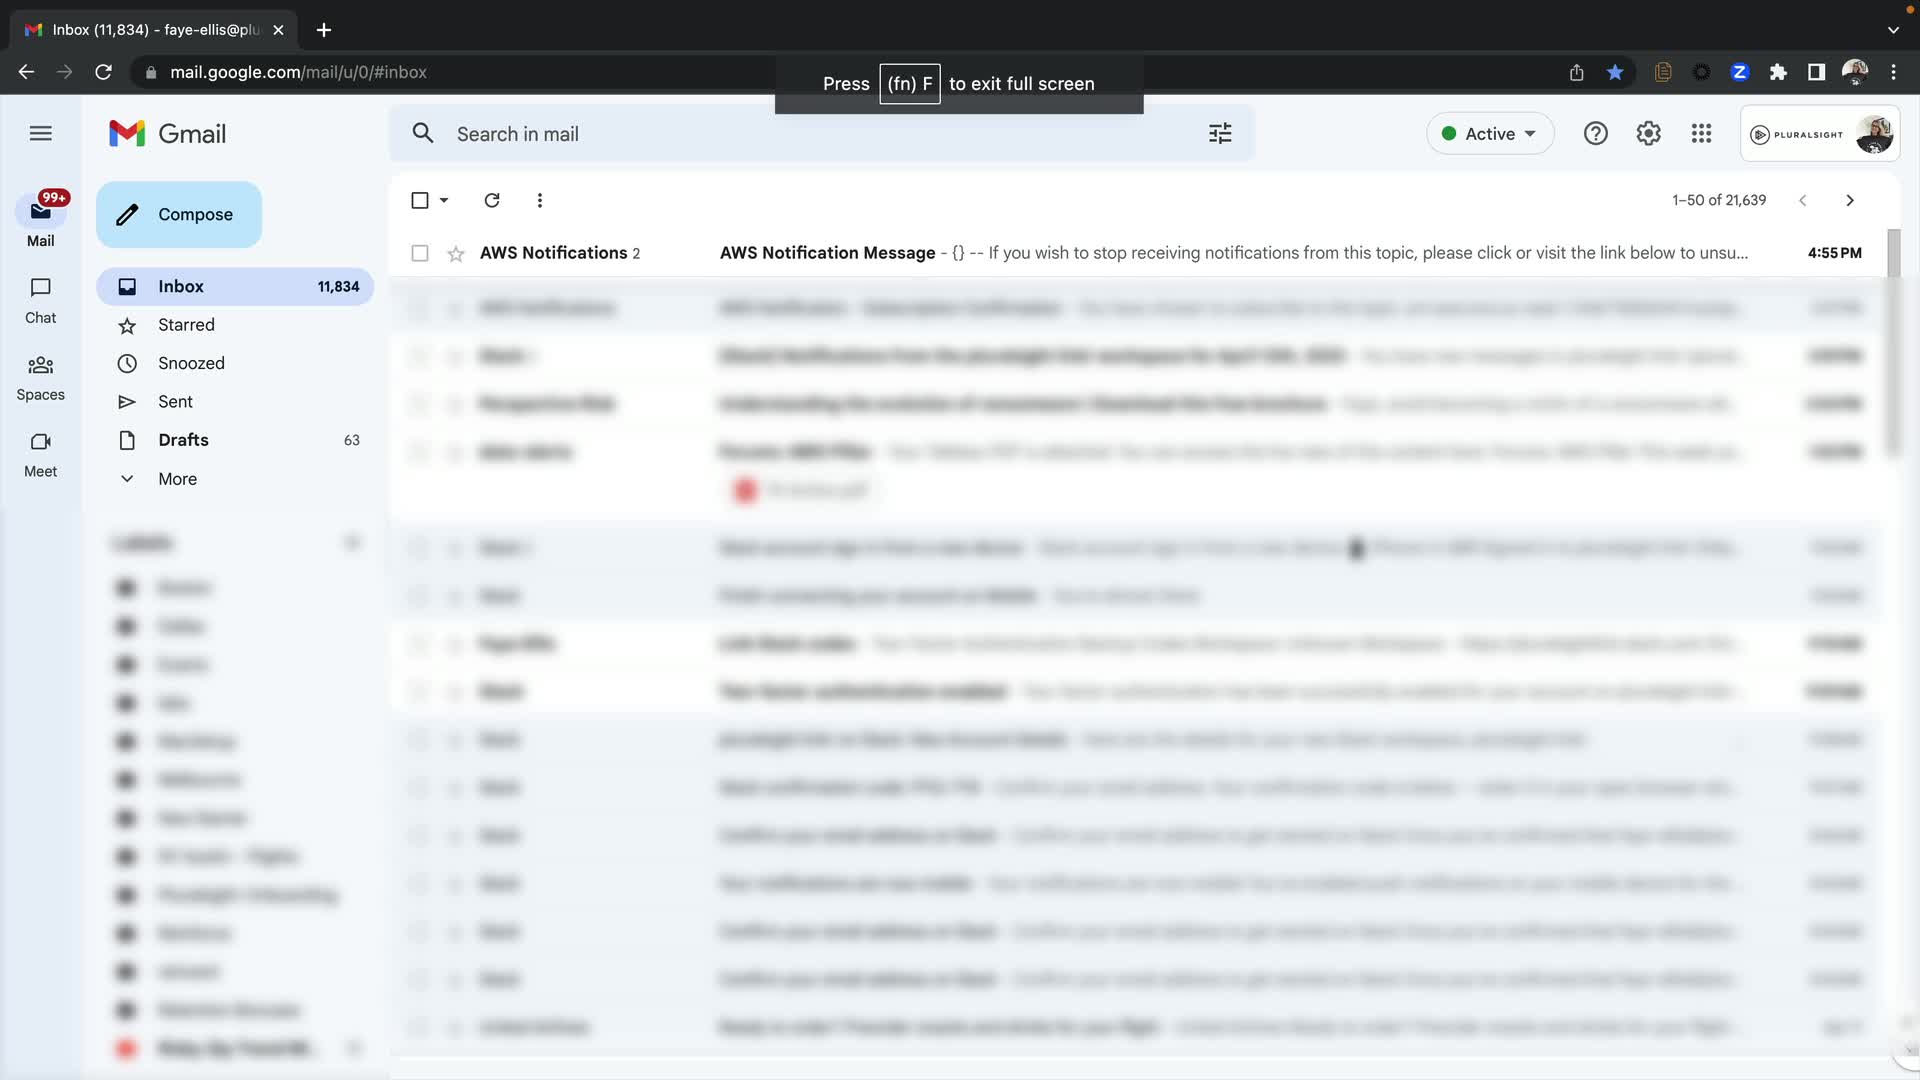The width and height of the screenshot is (1920, 1080).
Task: Open the three-dot More options in toolbar
Action: [x=540, y=200]
